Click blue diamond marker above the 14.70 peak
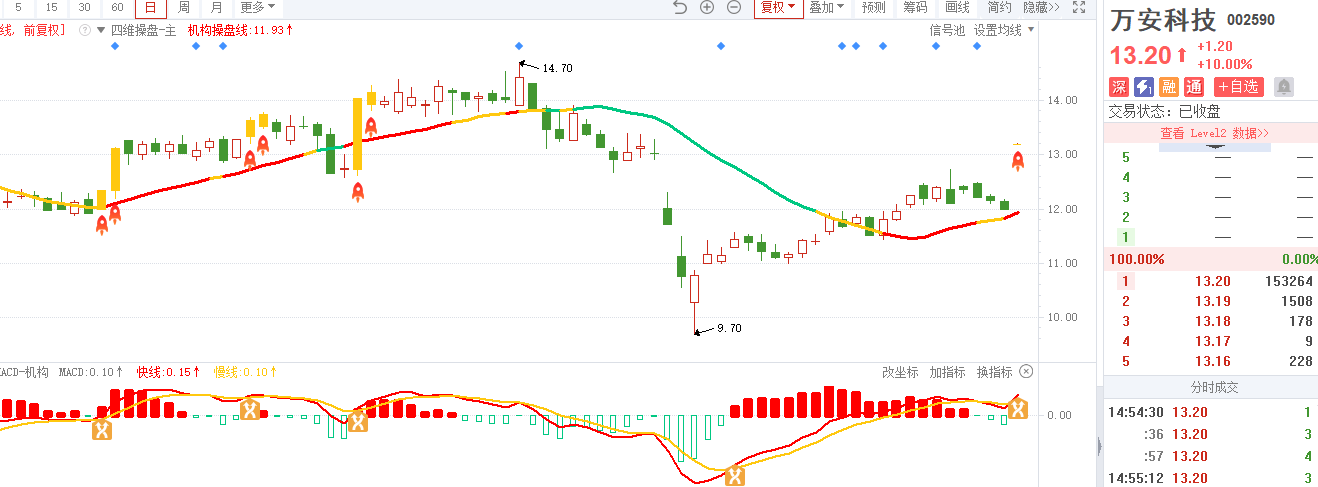 coord(518,46)
